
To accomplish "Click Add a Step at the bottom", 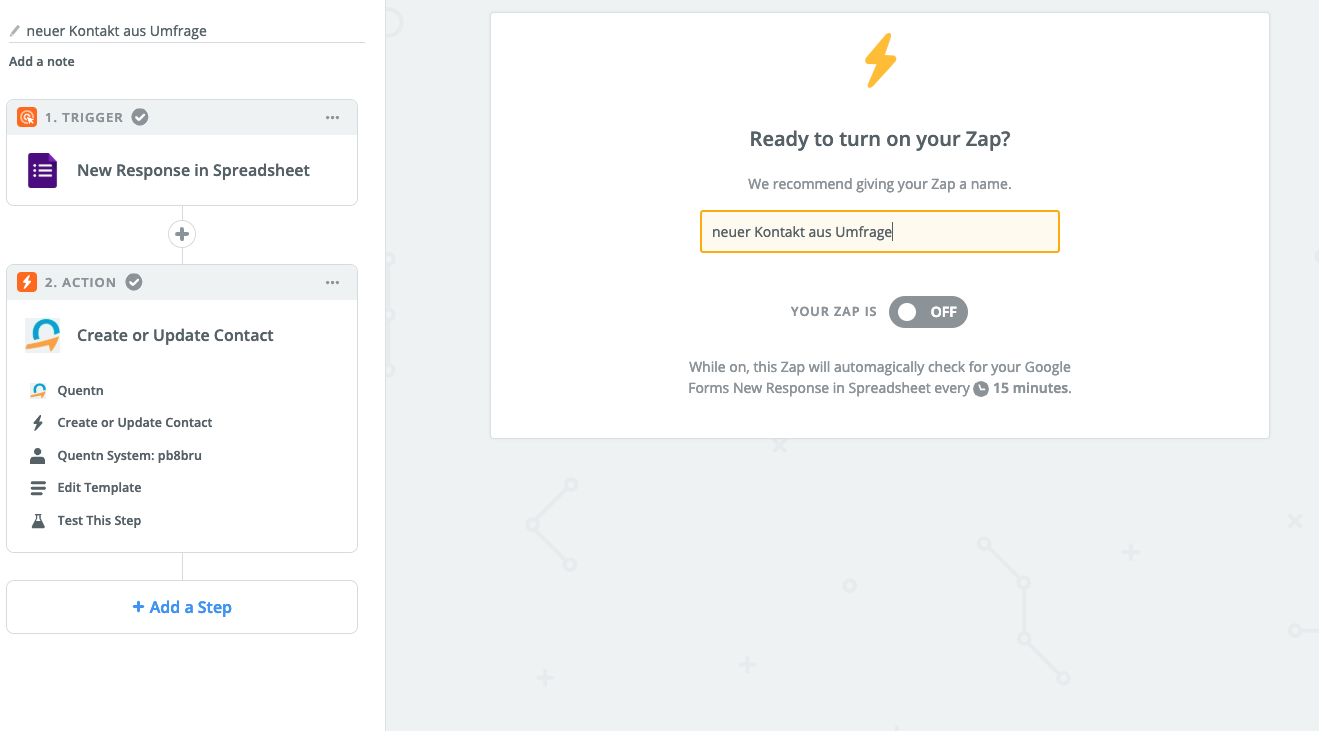I will click(181, 607).
